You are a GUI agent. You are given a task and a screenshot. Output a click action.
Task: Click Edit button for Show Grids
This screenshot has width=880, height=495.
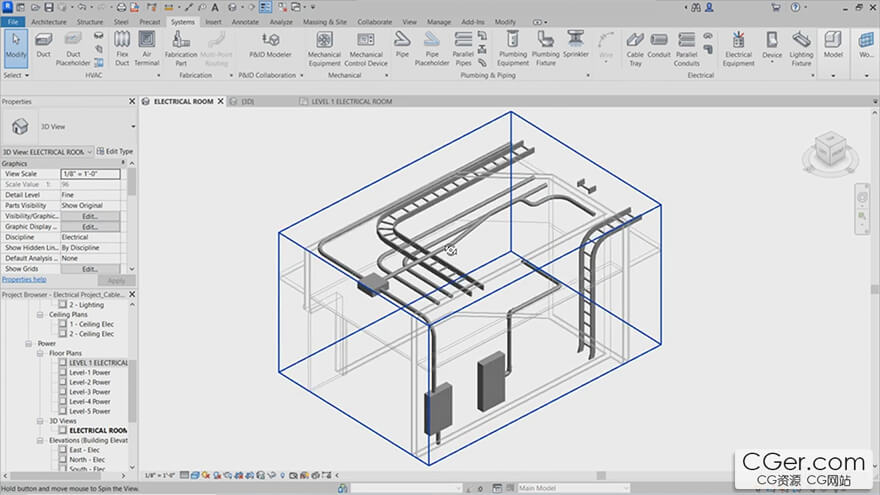tap(90, 269)
